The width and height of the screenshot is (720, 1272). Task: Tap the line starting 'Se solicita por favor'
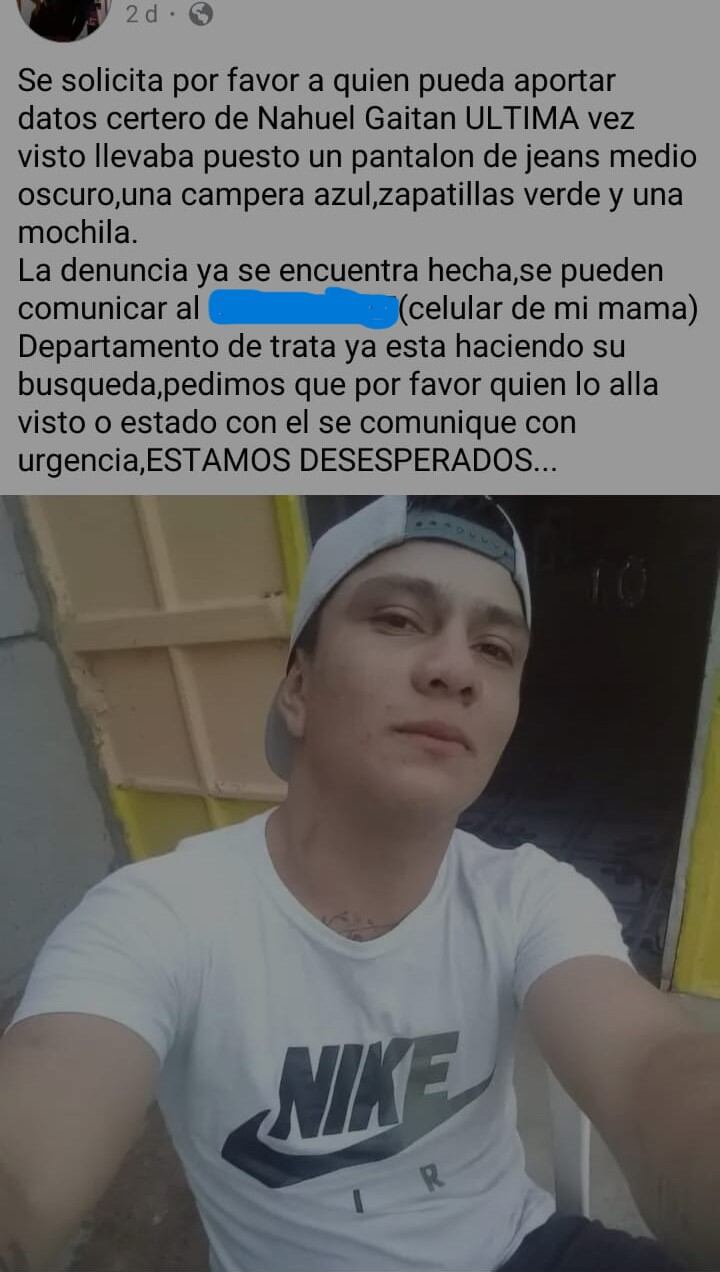[x=317, y=80]
